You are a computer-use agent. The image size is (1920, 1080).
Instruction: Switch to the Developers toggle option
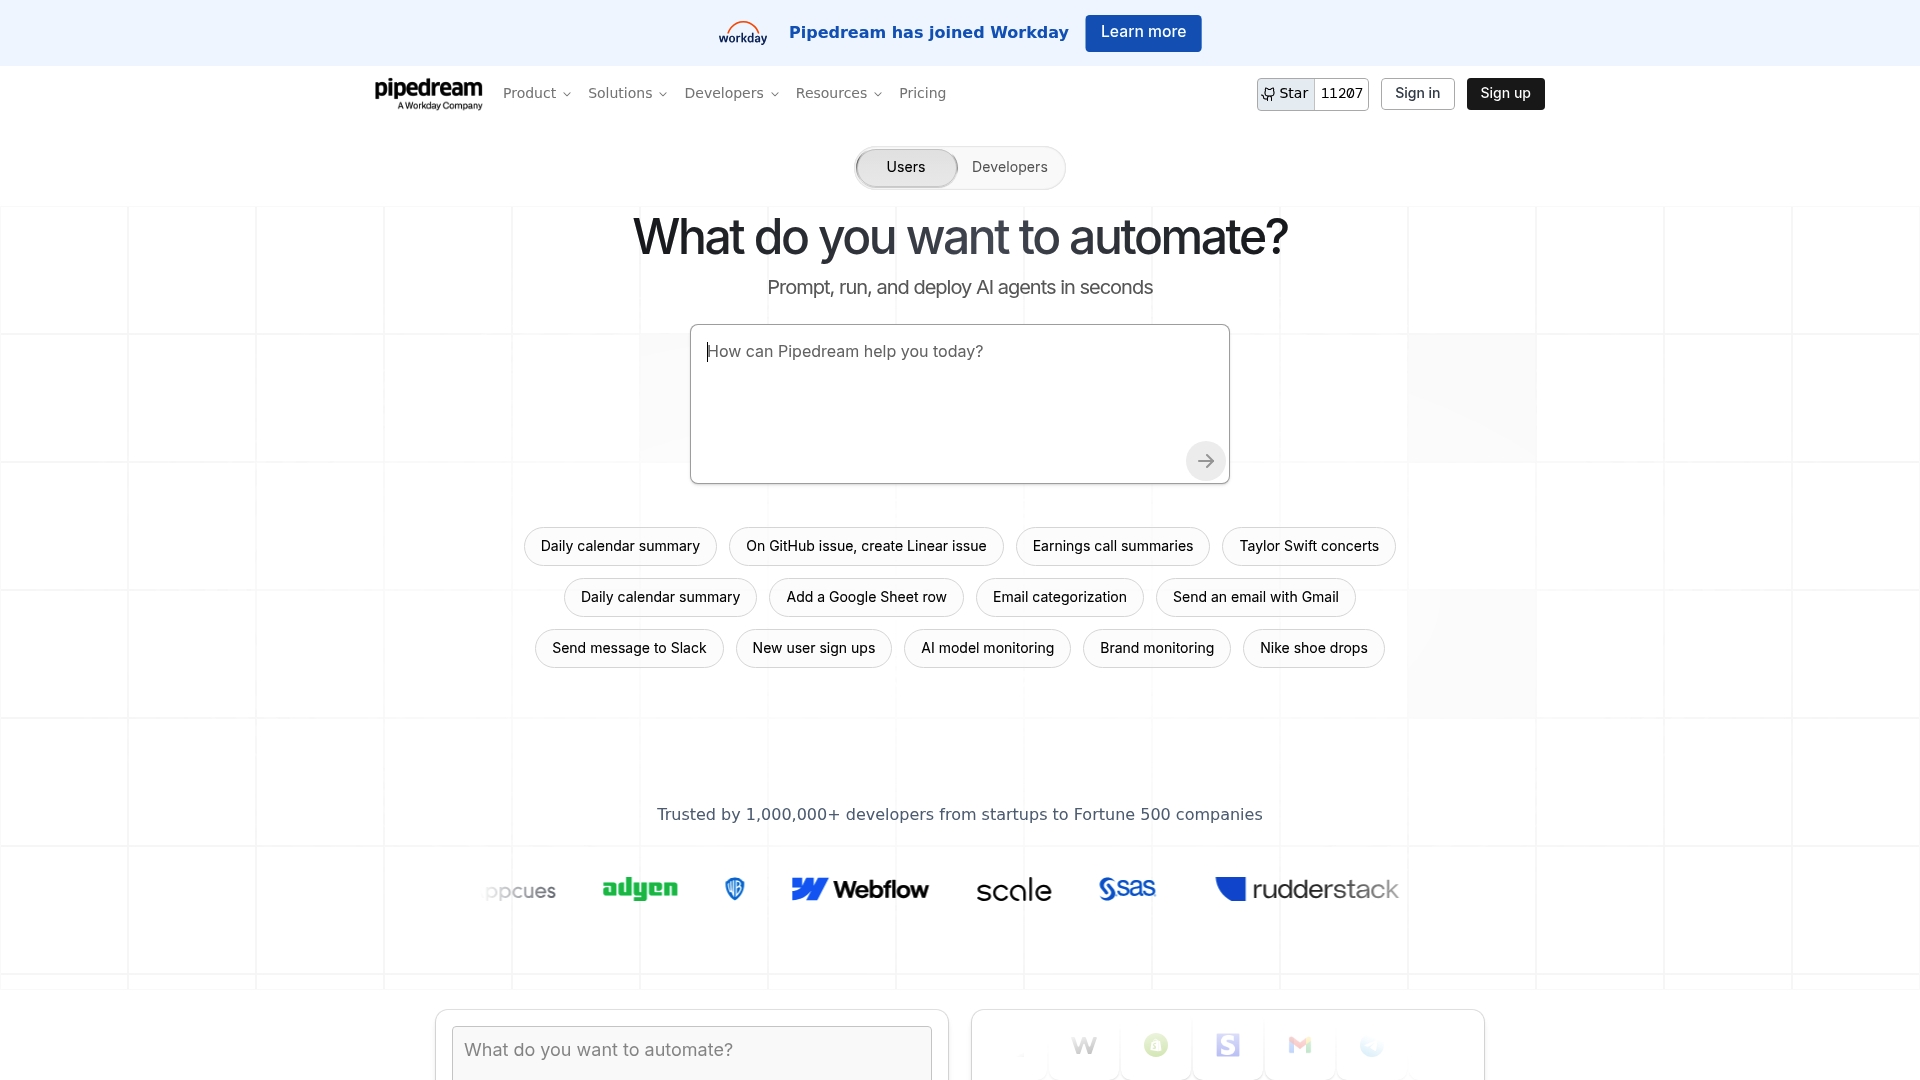click(x=1009, y=167)
